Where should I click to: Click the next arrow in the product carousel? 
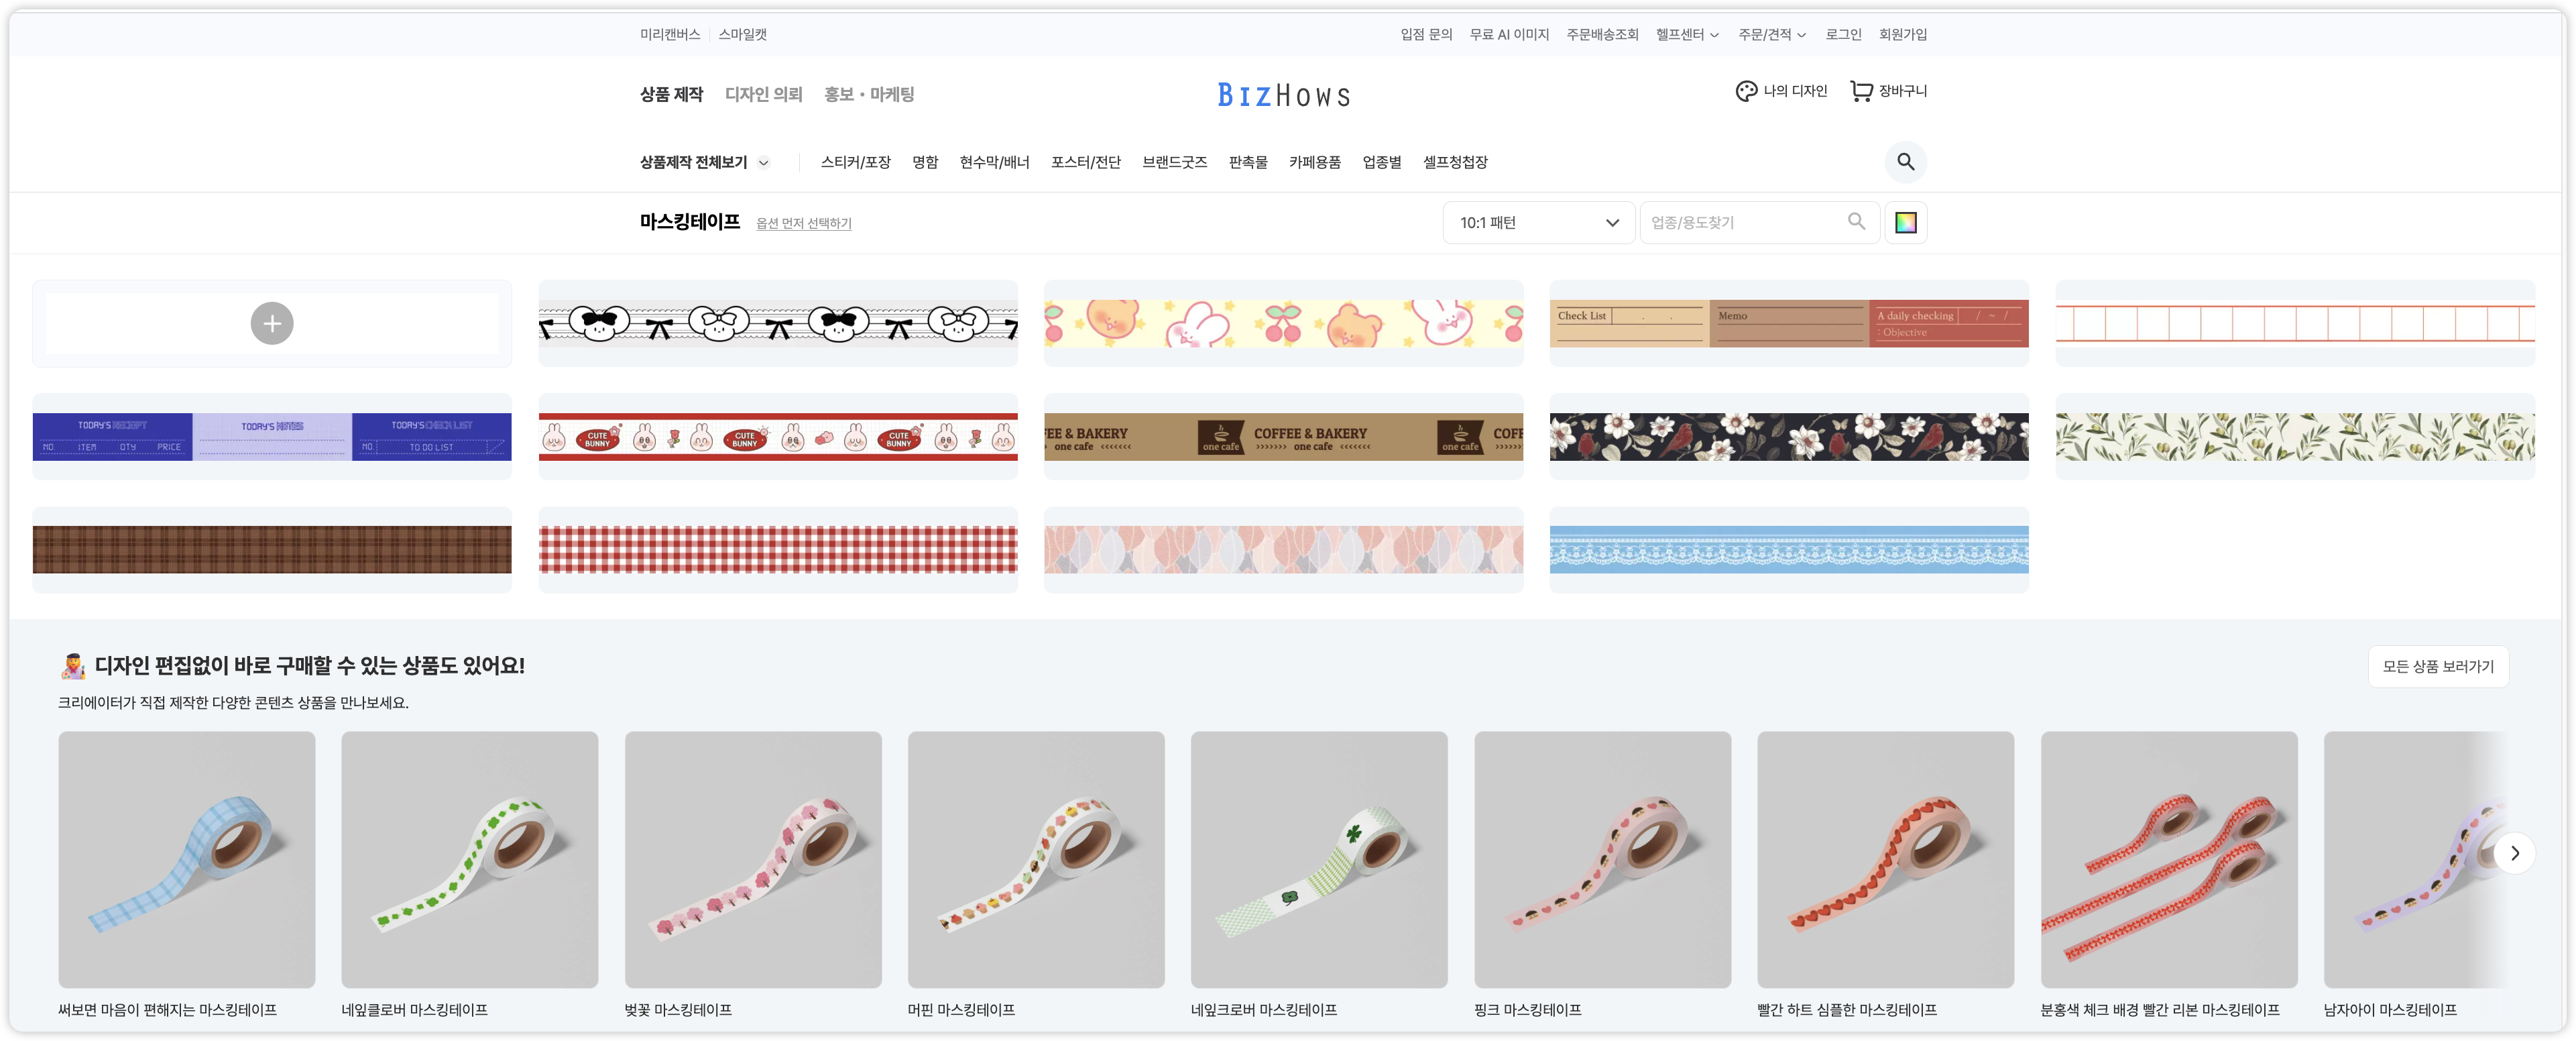(2513, 853)
